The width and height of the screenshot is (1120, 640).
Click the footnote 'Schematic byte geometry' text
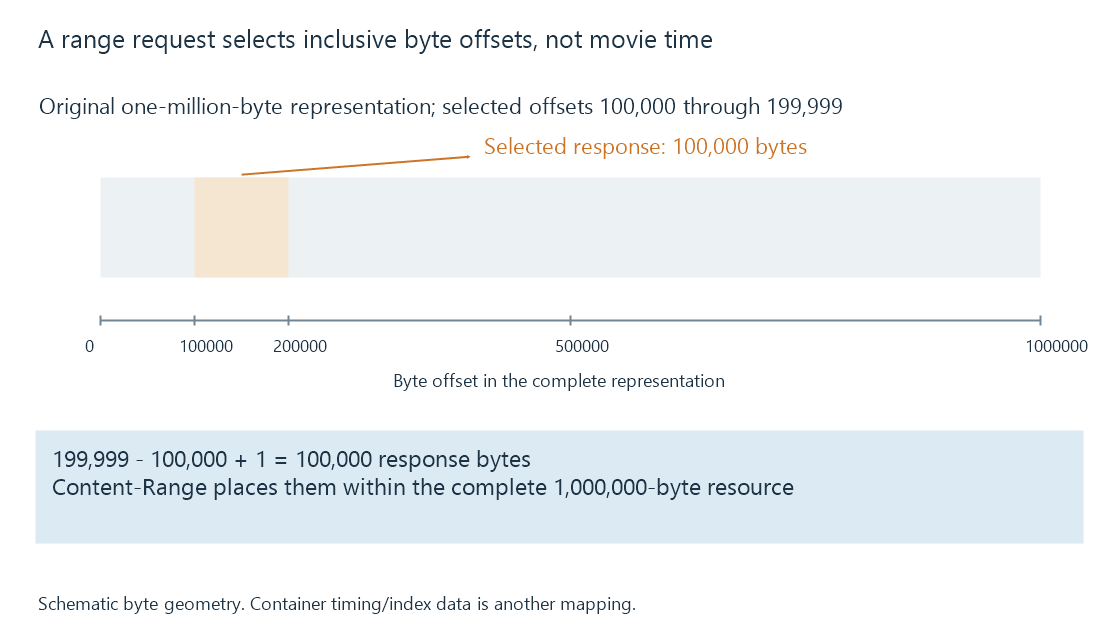click(x=336, y=604)
